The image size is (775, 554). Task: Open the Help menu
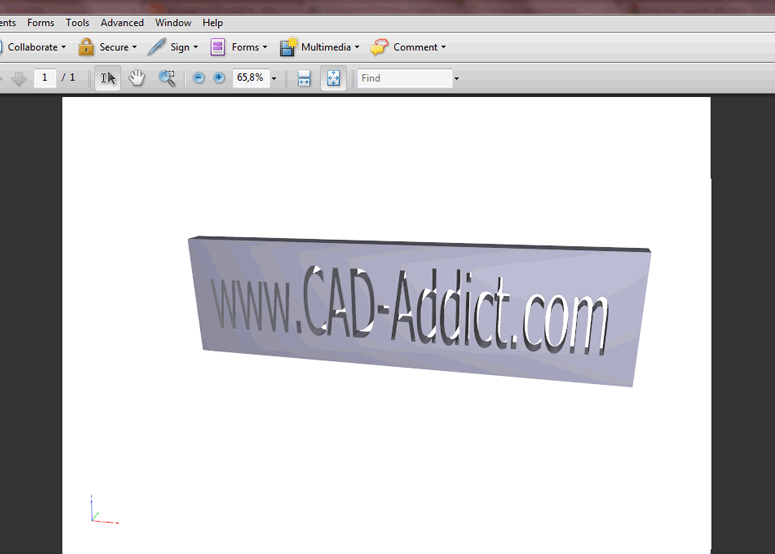[x=213, y=23]
